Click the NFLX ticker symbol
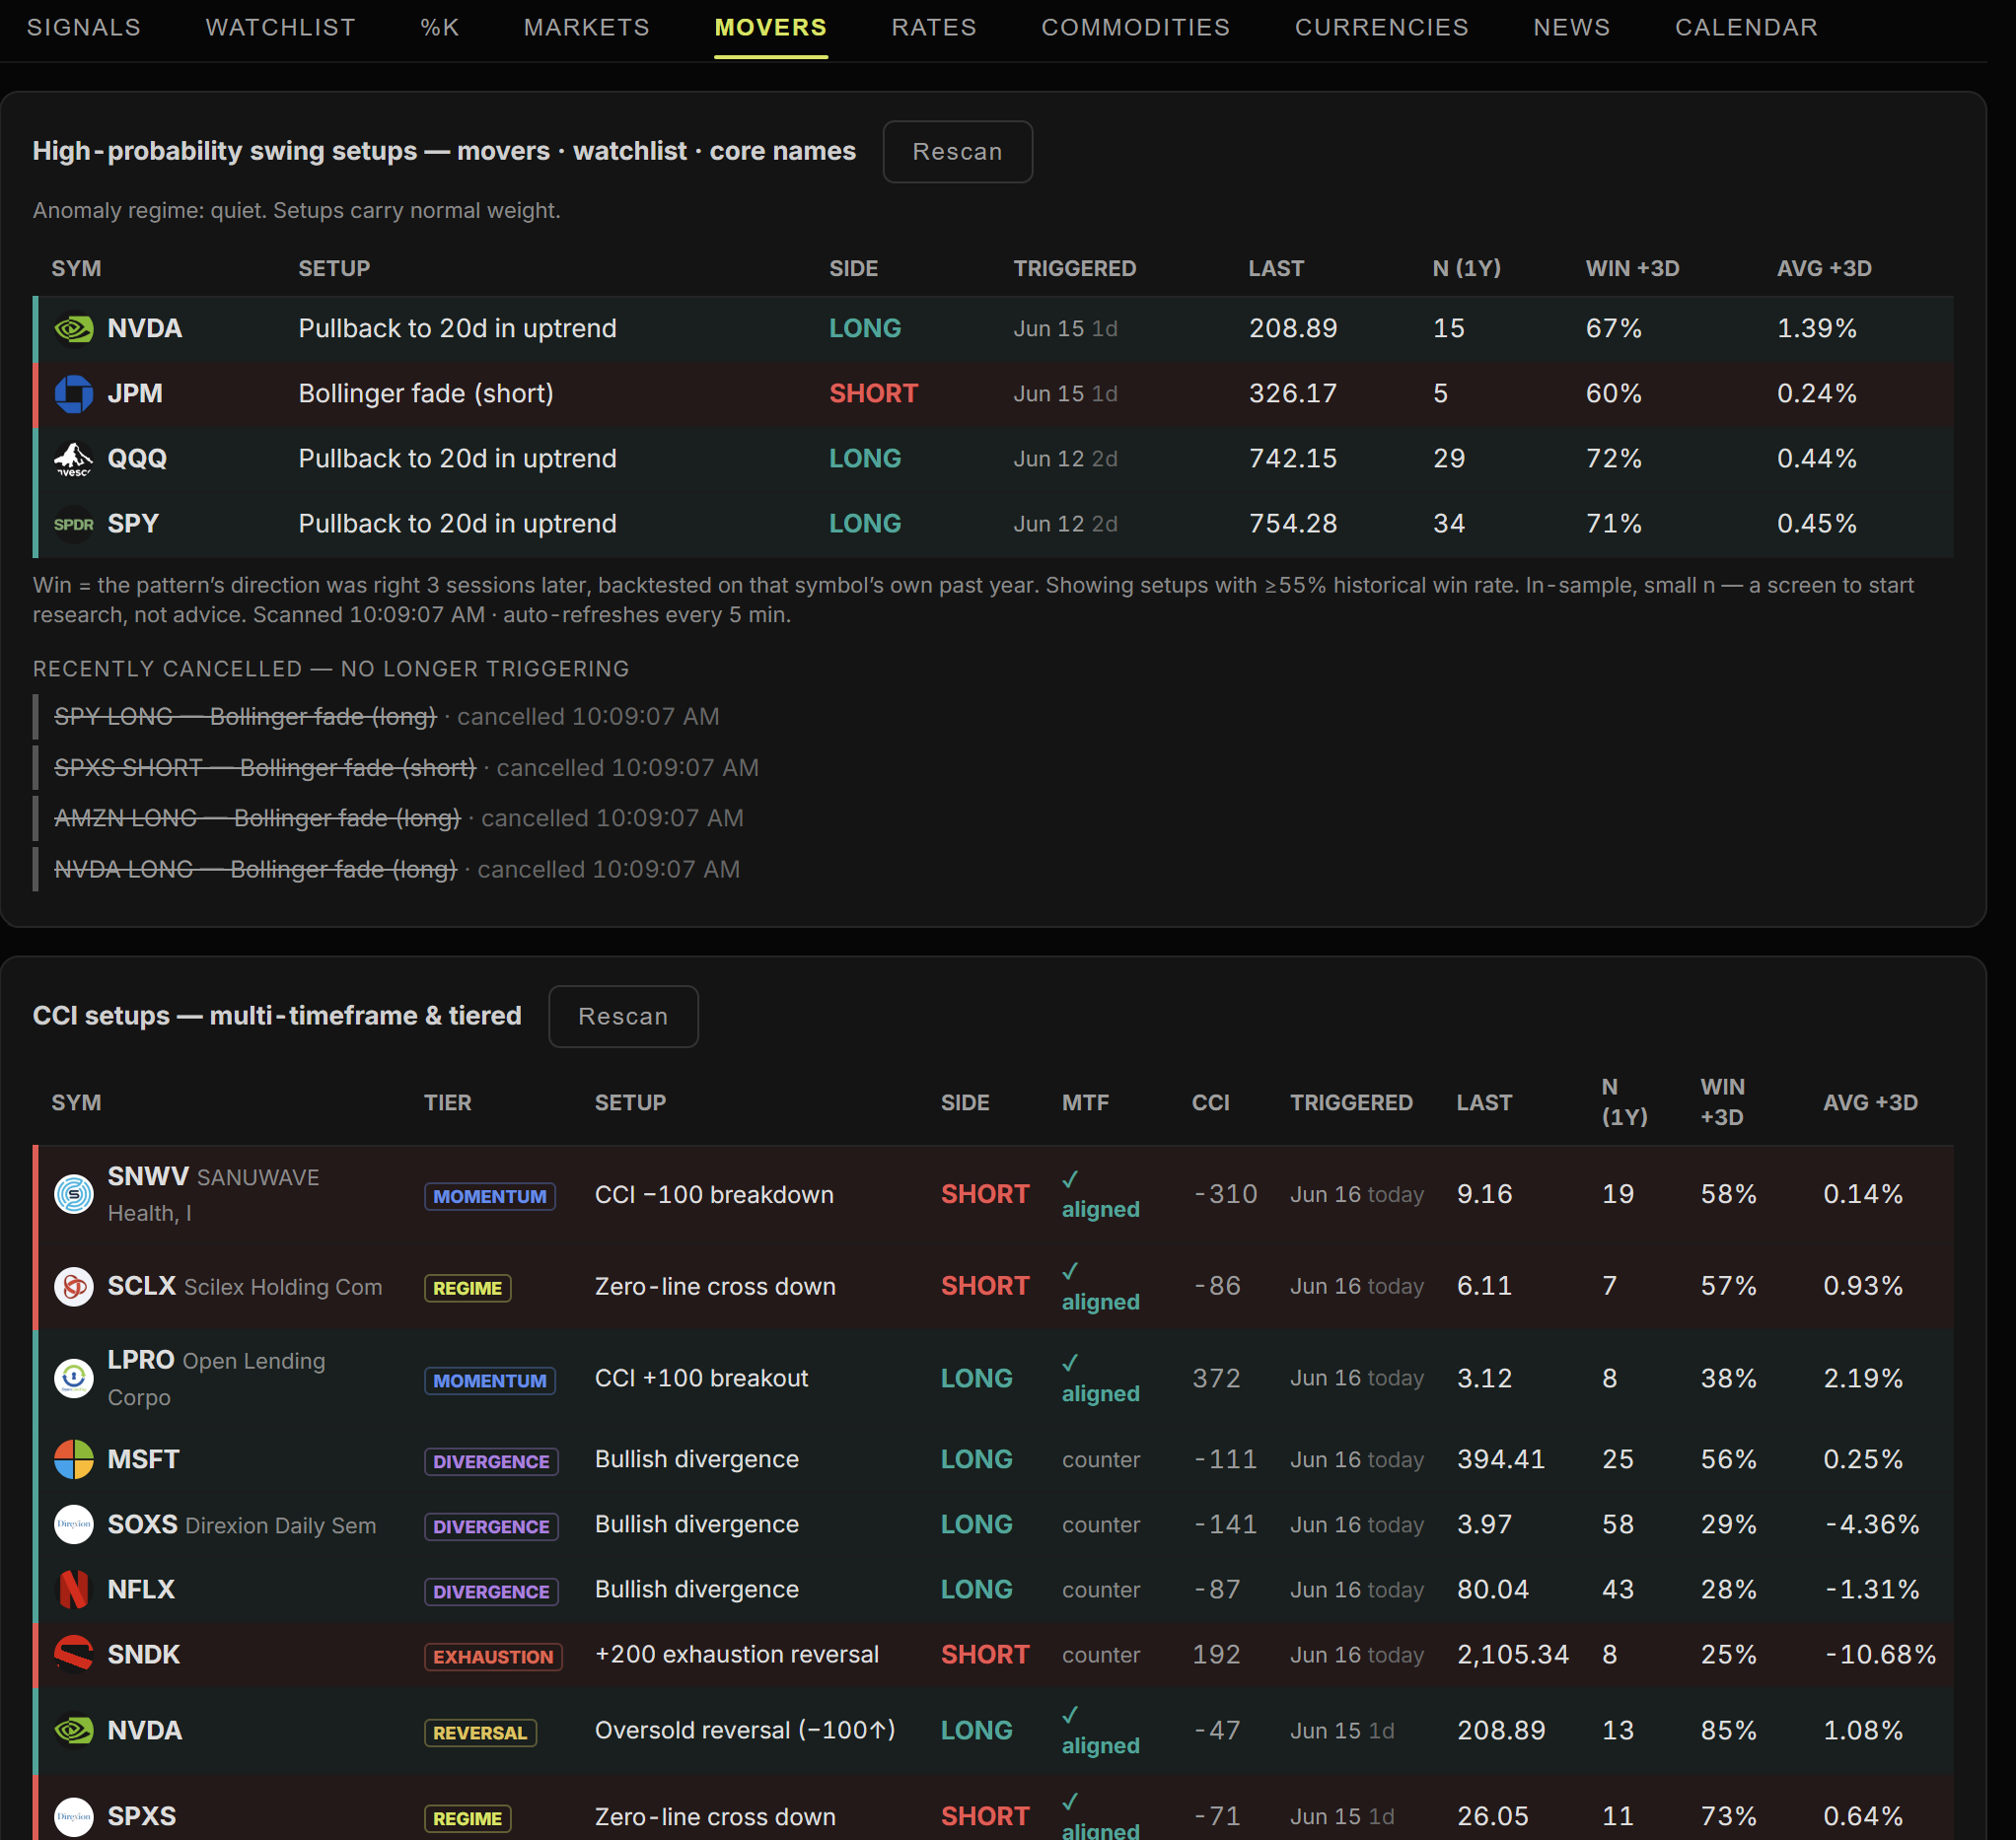Screen dimensions: 2016x1840 pos(141,1590)
